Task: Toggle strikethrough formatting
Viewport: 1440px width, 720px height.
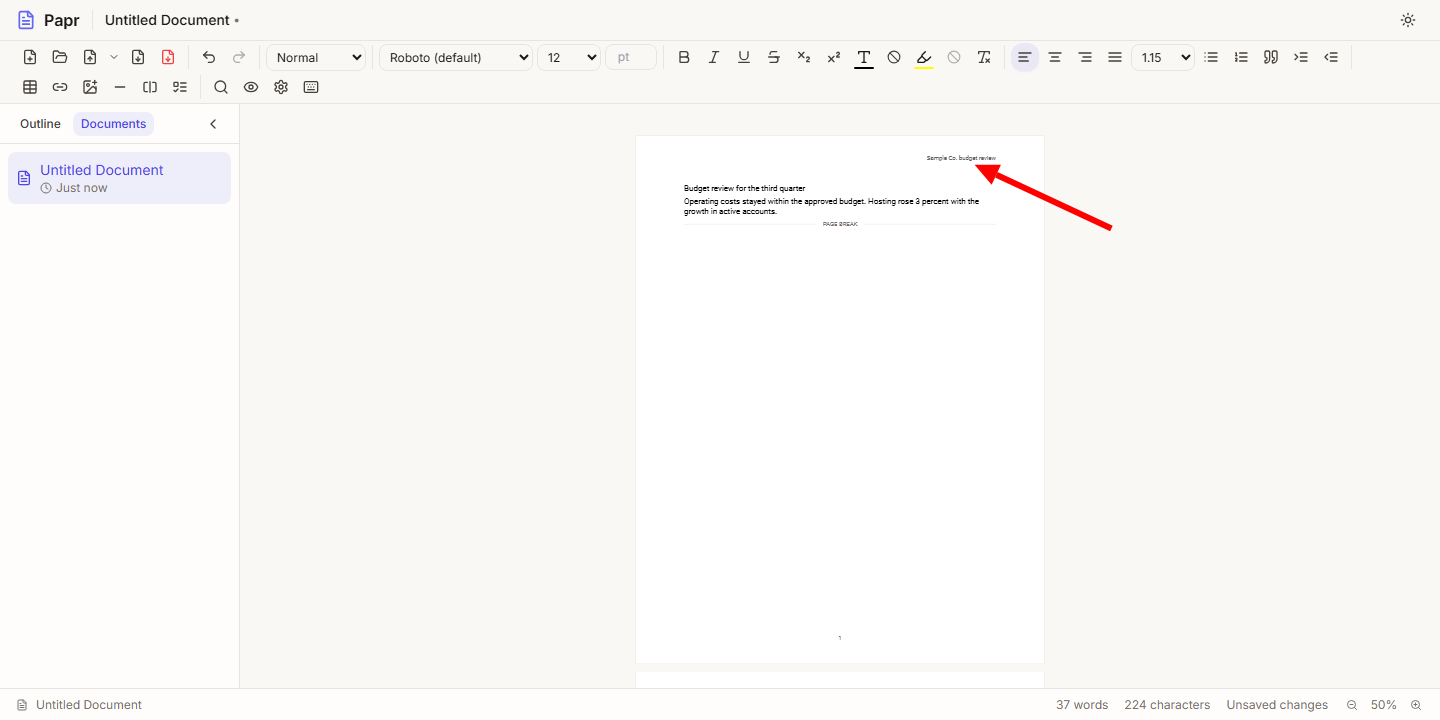Action: coord(774,57)
